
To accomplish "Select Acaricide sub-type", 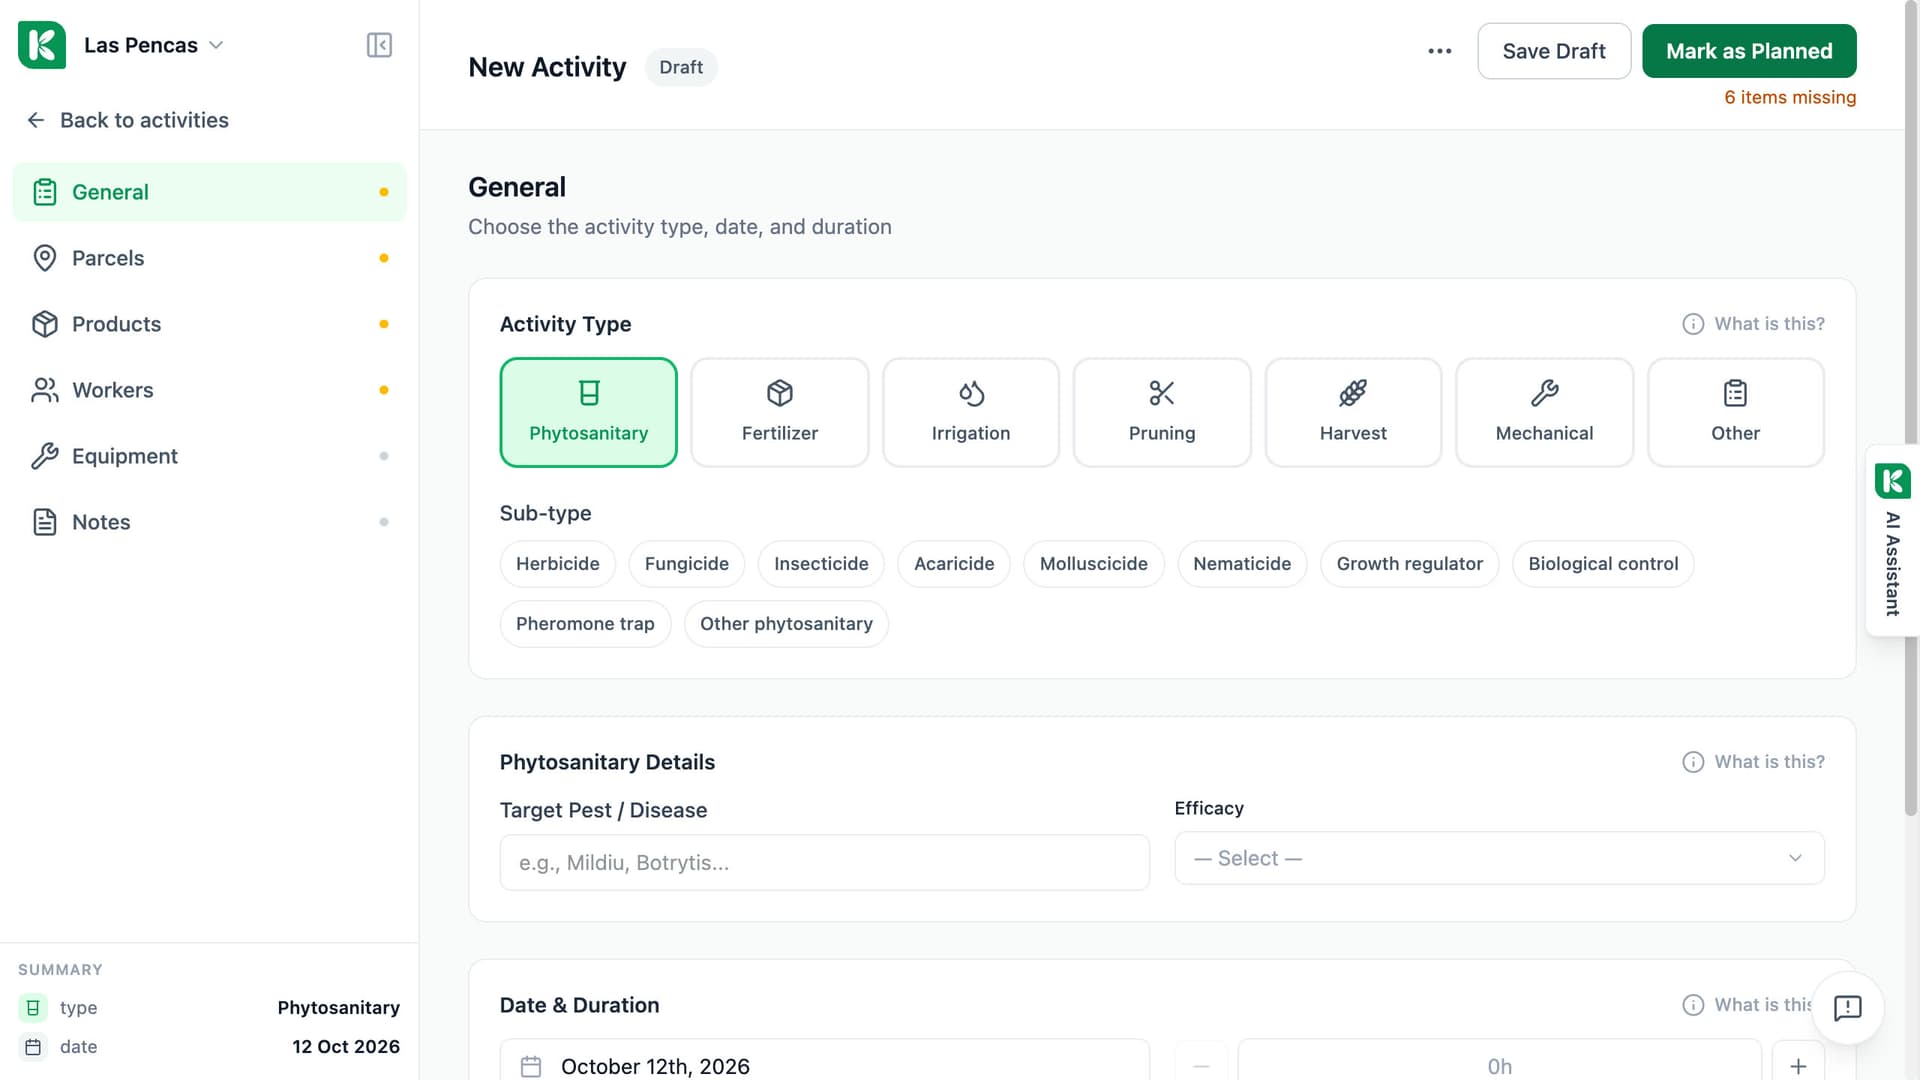I will point(953,564).
